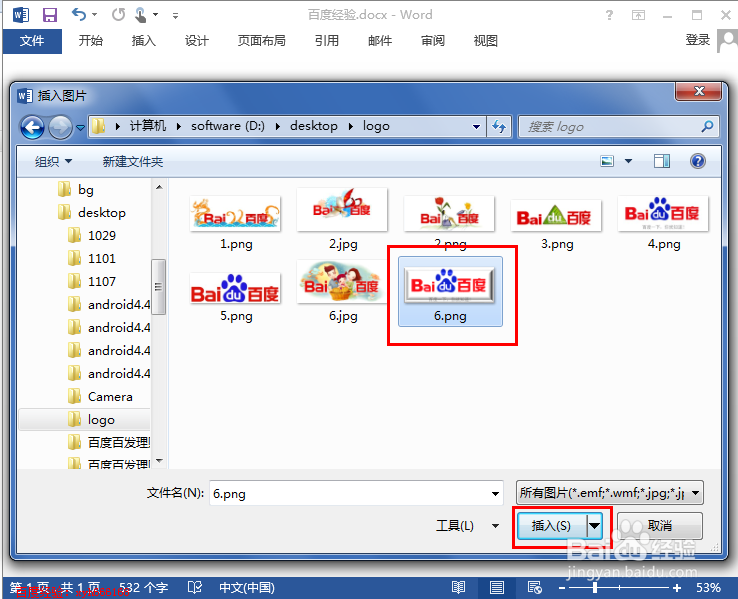Open the file name history dropdown

495,494
